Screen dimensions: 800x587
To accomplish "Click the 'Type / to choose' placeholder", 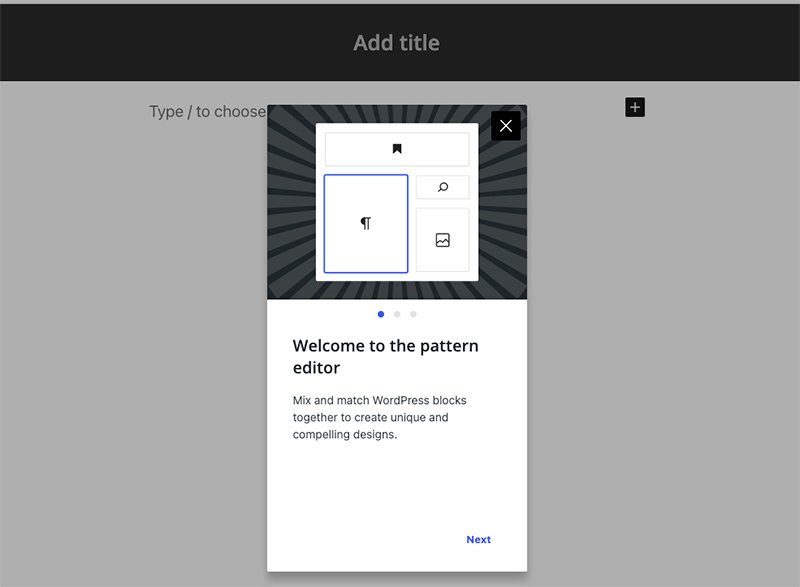I will (x=208, y=111).
